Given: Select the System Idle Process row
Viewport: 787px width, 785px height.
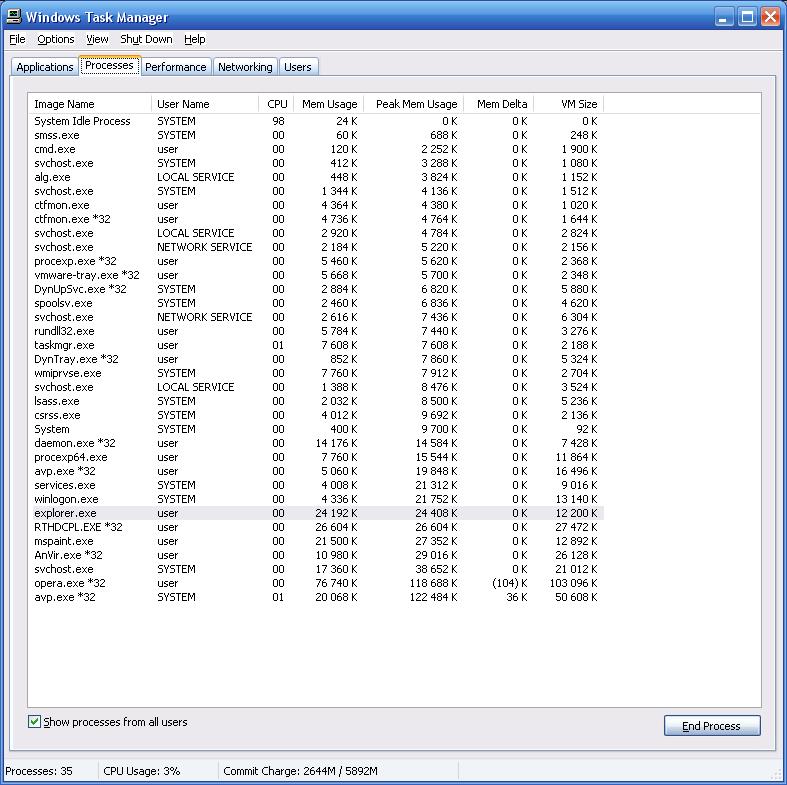Looking at the screenshot, I should pos(316,121).
